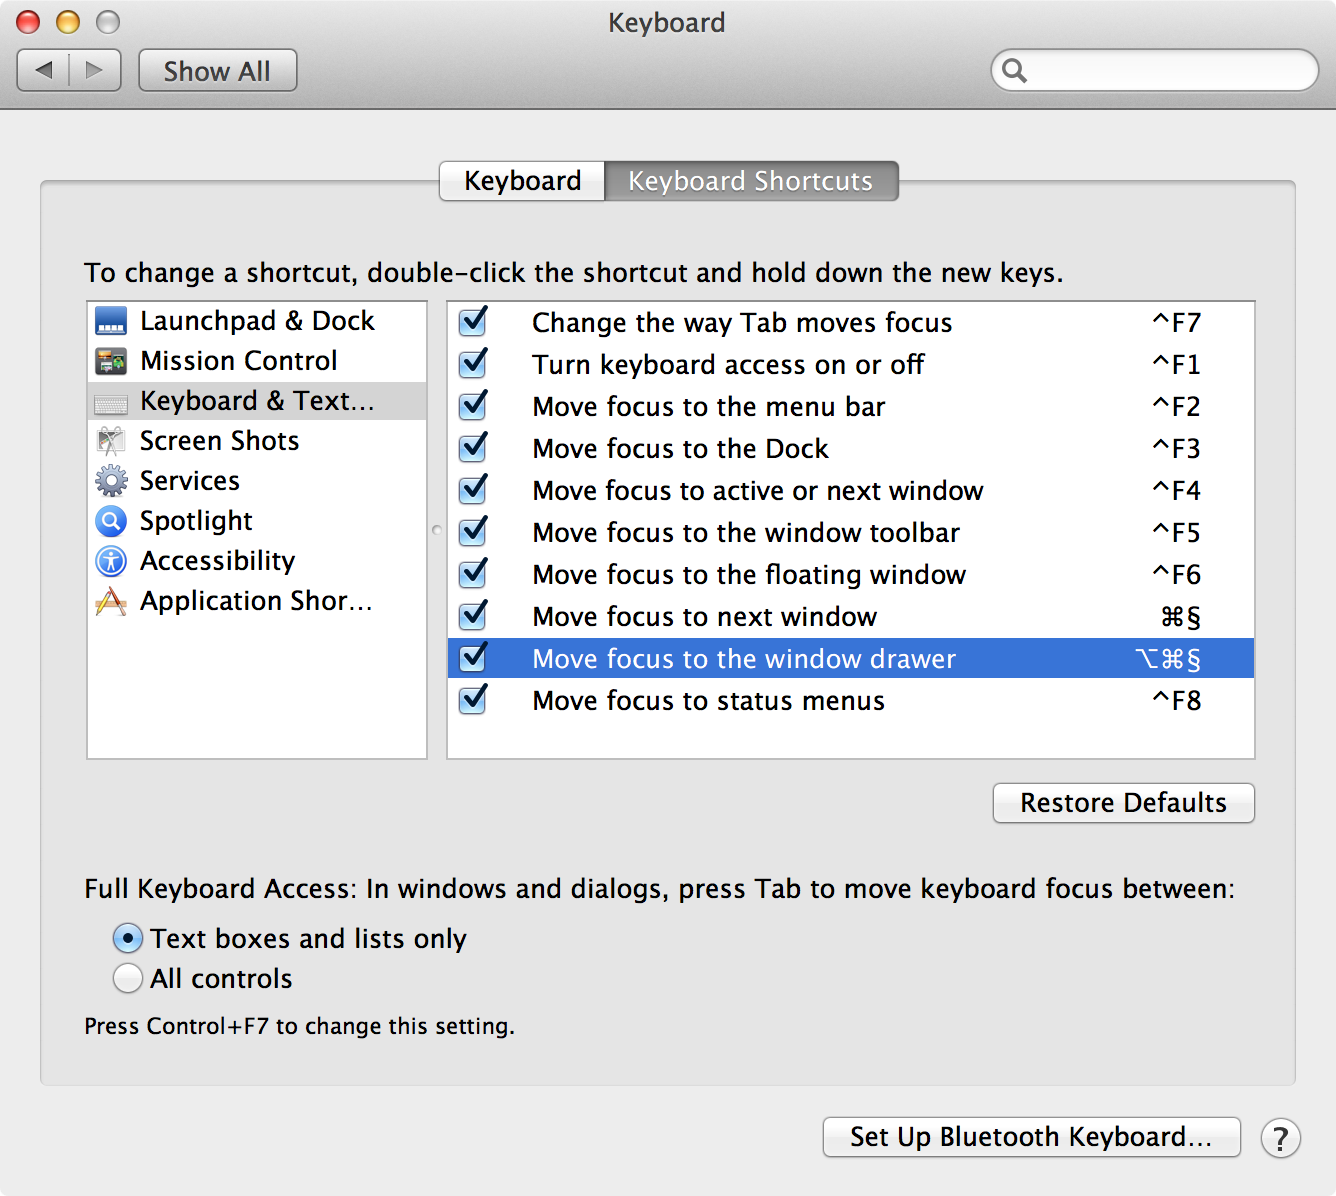Image resolution: width=1336 pixels, height=1196 pixels.
Task: Disable Move focus to active or next window
Action: click(473, 490)
